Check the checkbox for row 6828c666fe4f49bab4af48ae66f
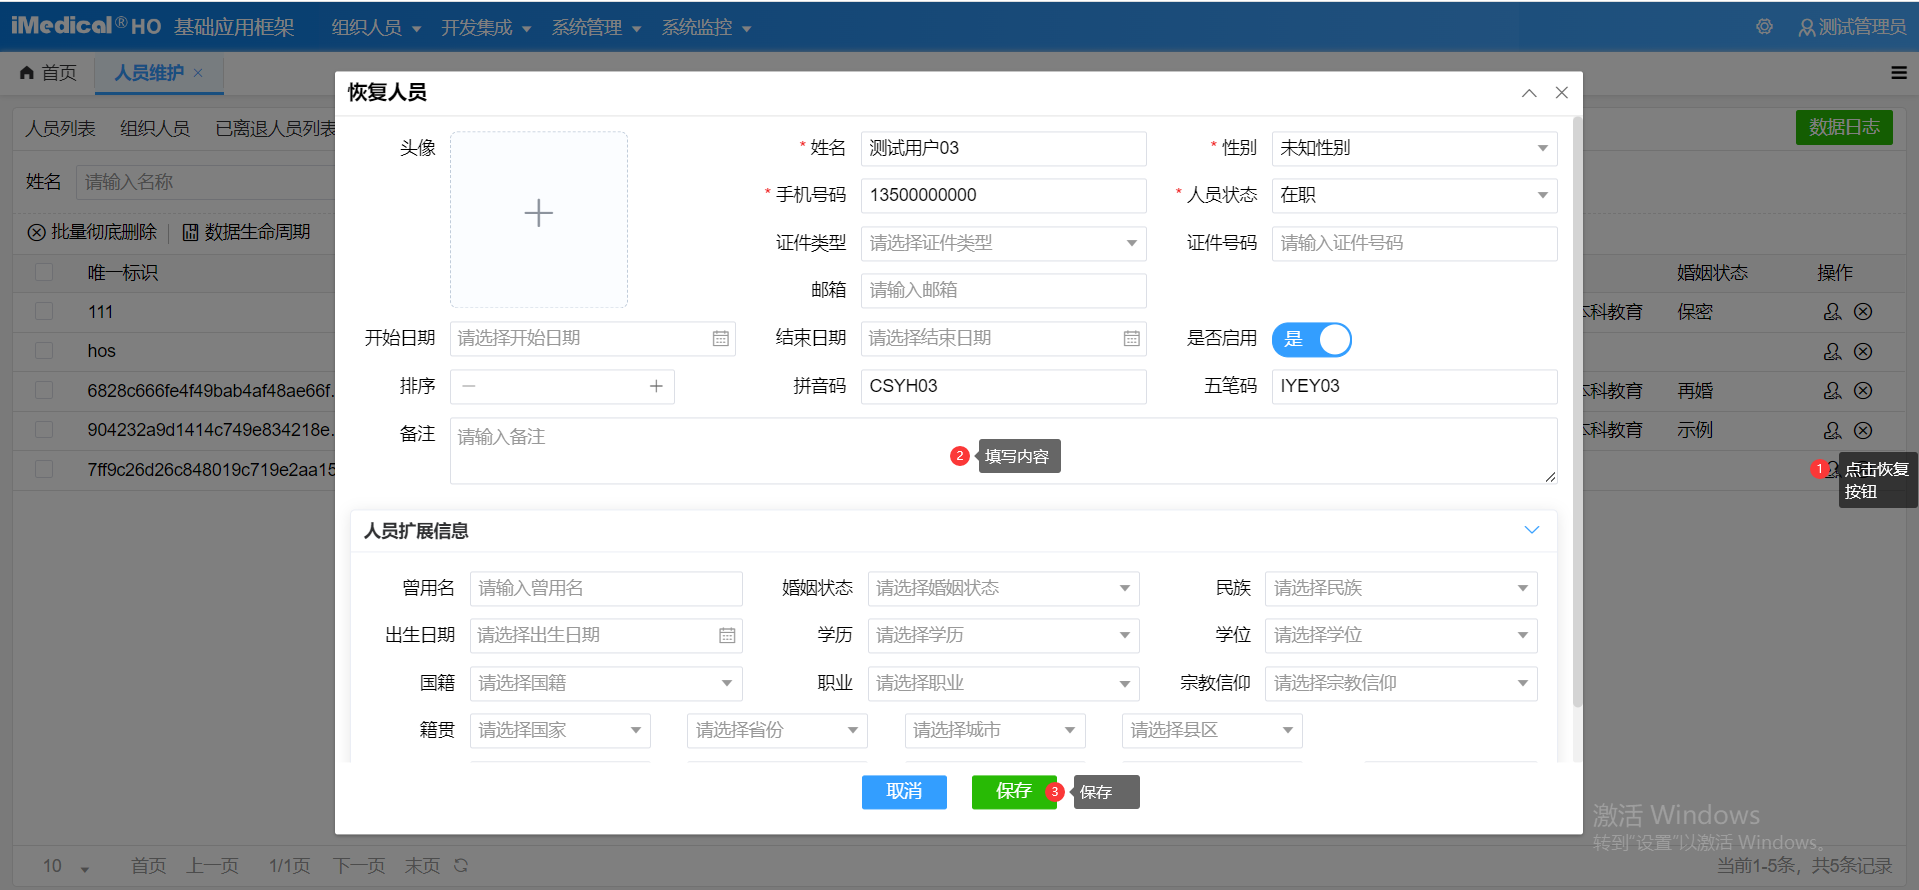Viewport: 1919px width, 890px height. point(44,390)
